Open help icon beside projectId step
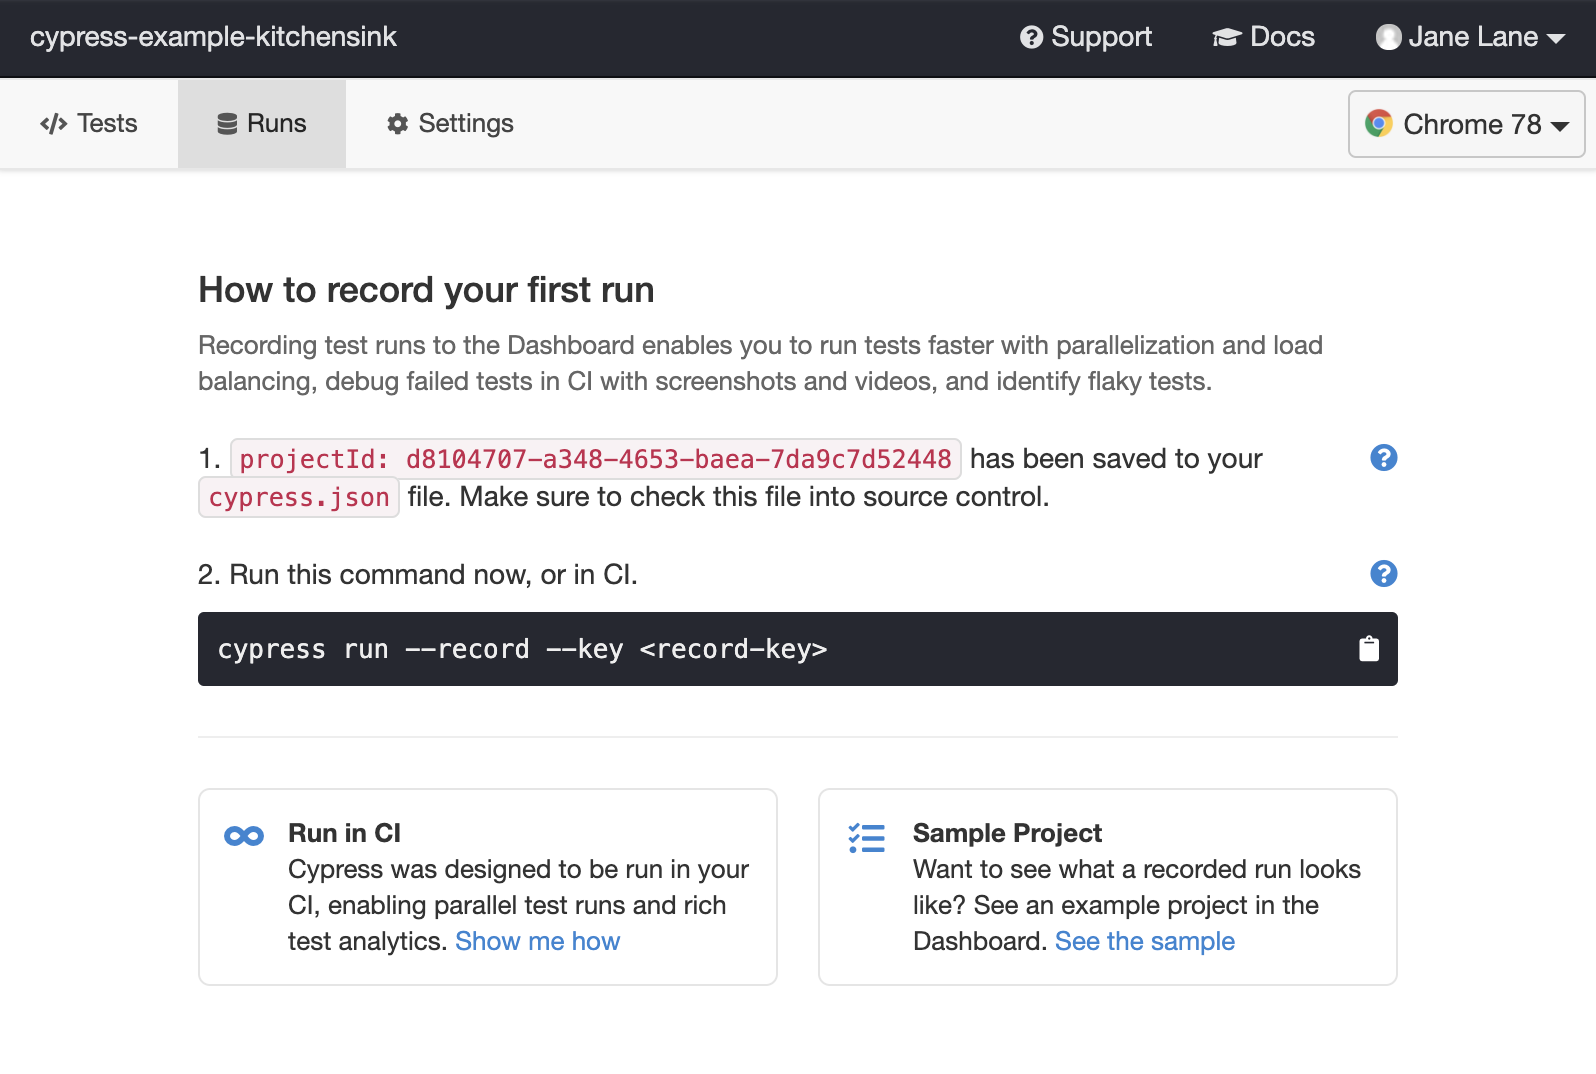Image resolution: width=1596 pixels, height=1074 pixels. click(1384, 458)
